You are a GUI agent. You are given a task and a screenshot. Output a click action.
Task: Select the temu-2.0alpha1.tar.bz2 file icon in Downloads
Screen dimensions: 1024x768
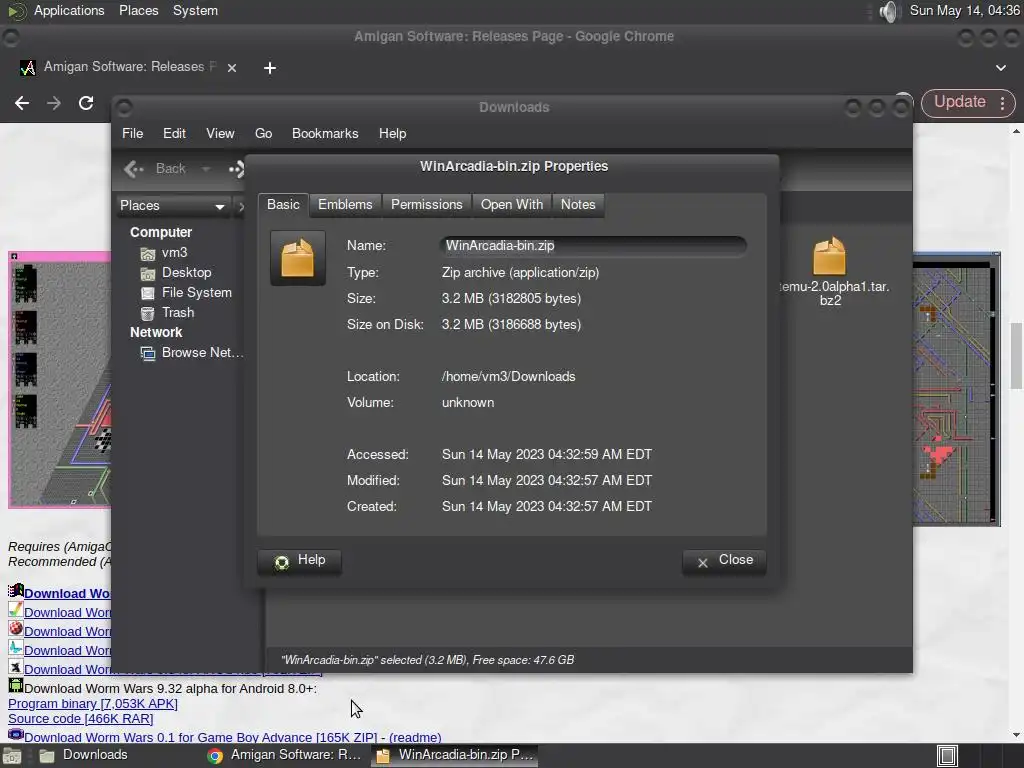click(x=829, y=256)
